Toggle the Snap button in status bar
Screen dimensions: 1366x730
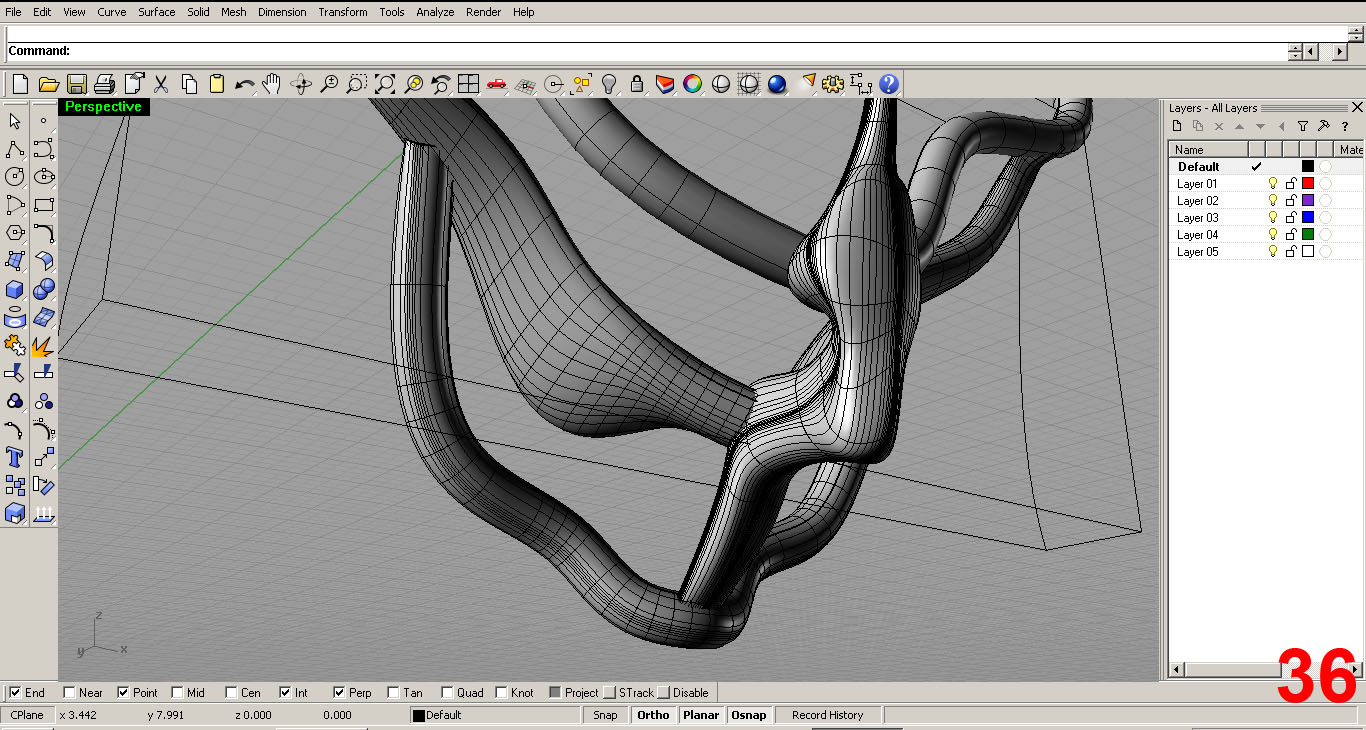coord(605,715)
